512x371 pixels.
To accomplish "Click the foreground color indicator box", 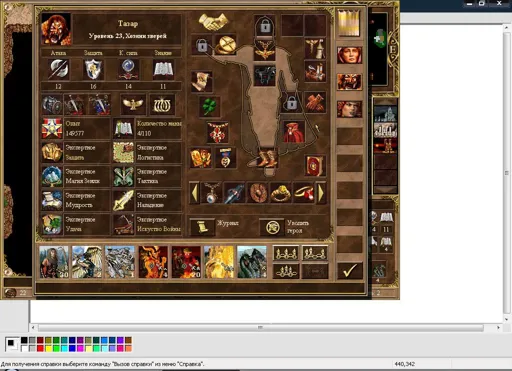I will (11, 342).
